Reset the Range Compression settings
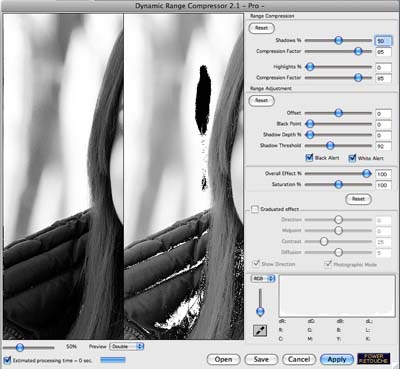This screenshot has width=400, height=369. pos(262,28)
